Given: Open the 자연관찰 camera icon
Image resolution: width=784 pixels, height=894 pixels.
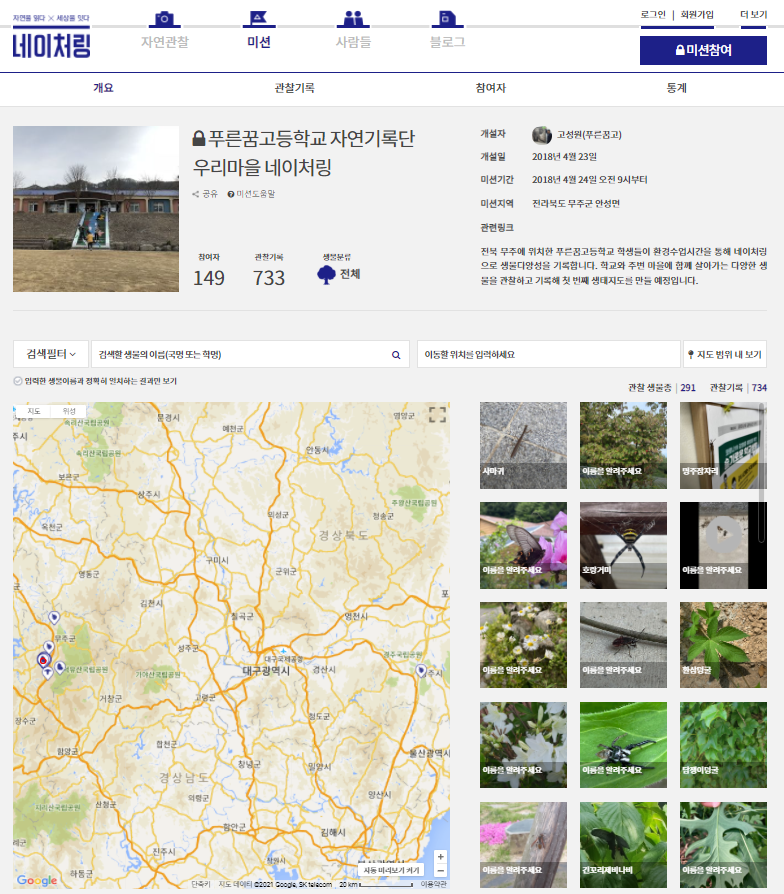Looking at the screenshot, I should pos(164,19).
